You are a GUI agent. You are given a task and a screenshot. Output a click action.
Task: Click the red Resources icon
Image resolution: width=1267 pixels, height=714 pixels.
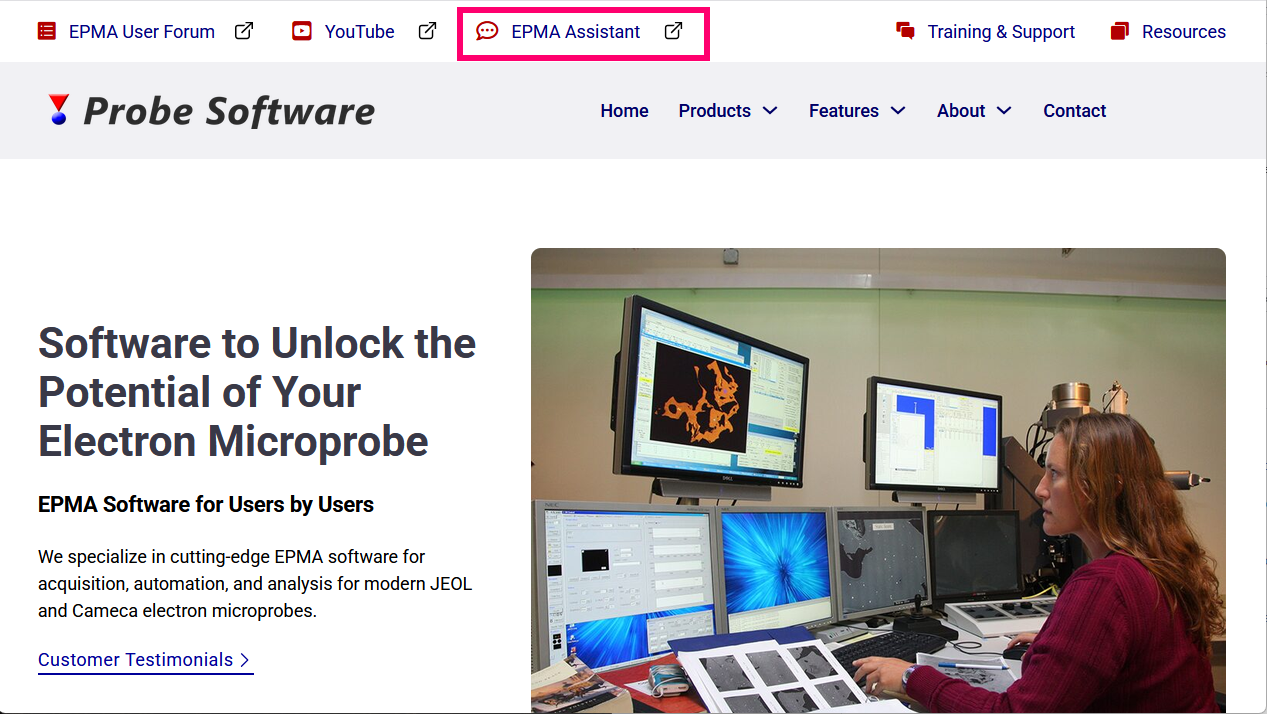coord(1120,31)
